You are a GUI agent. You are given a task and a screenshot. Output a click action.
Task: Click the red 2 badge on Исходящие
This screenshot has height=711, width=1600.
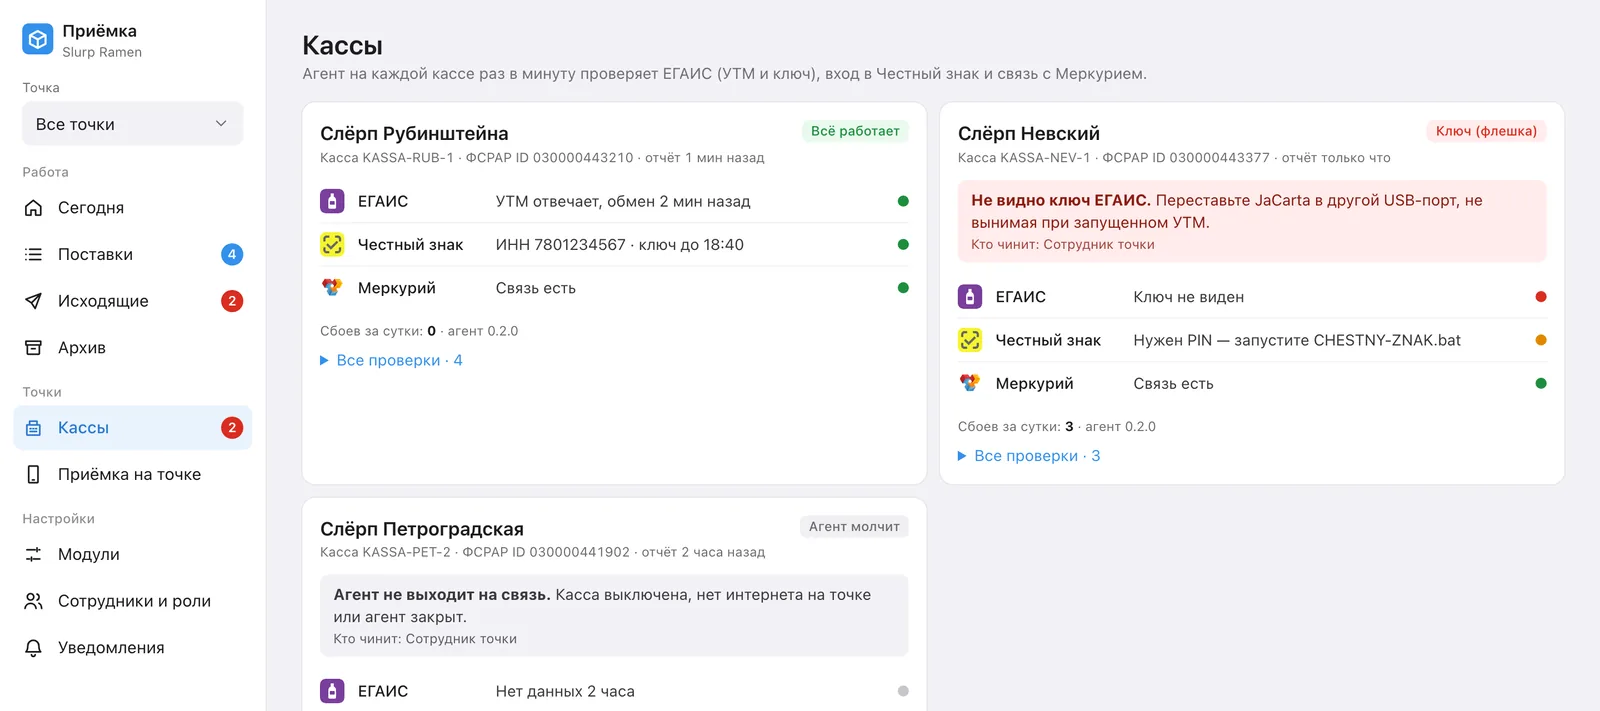pos(232,301)
